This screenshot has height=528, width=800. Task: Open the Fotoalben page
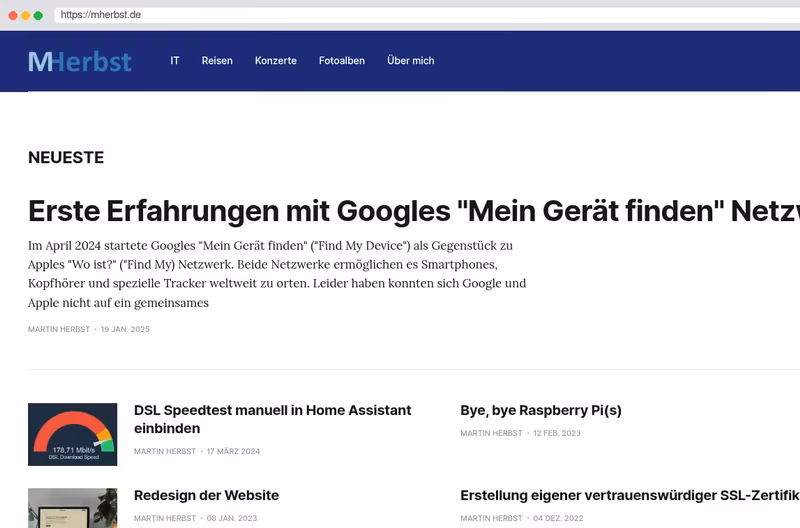click(342, 61)
